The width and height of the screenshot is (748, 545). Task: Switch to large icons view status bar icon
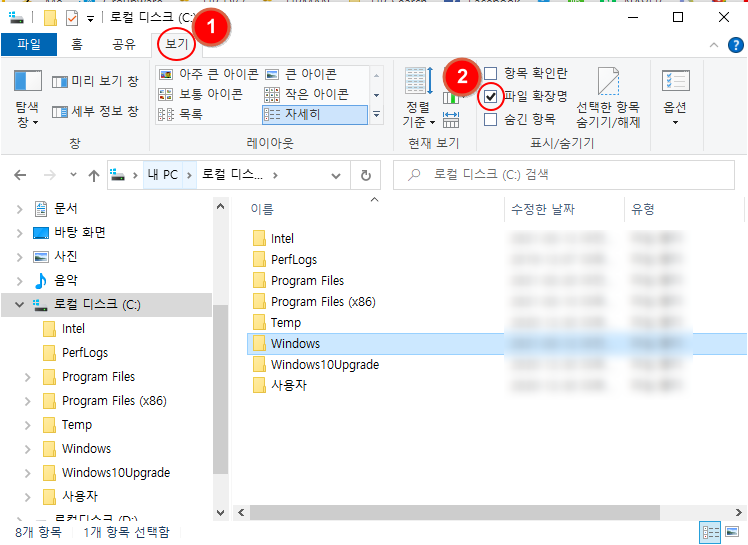[x=732, y=532]
